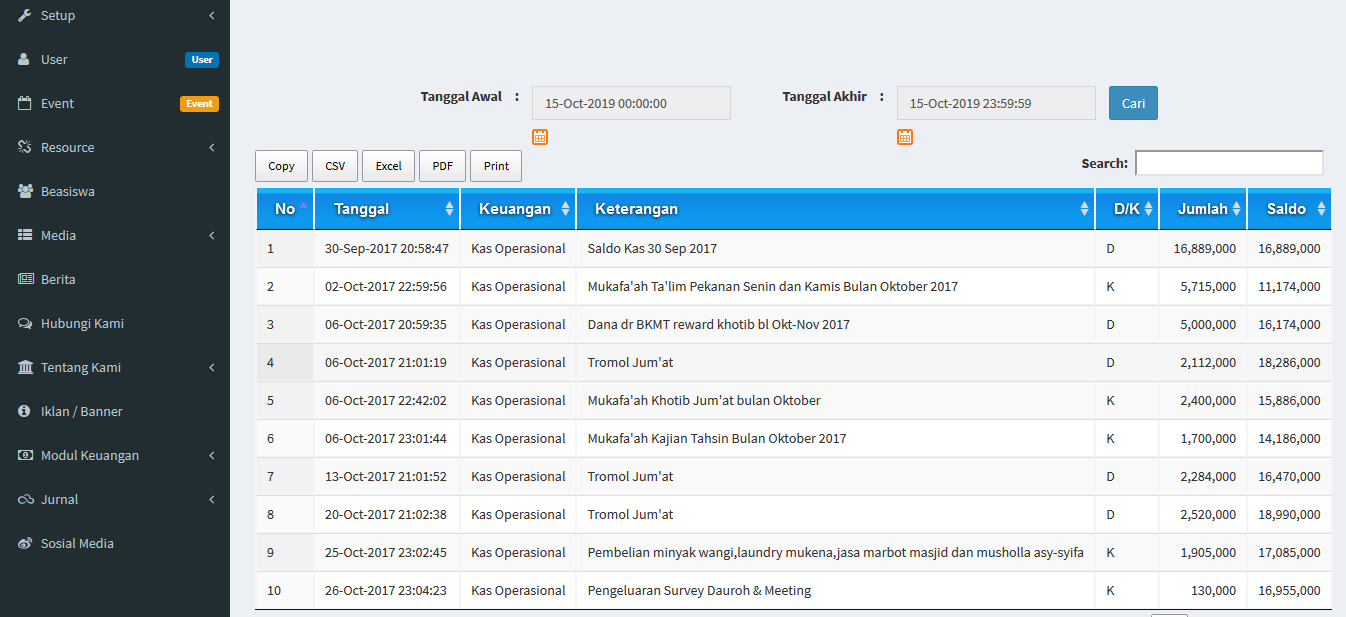Click the Modul Keuangan money icon
Screen dimensions: 1346x617
(x=26, y=455)
